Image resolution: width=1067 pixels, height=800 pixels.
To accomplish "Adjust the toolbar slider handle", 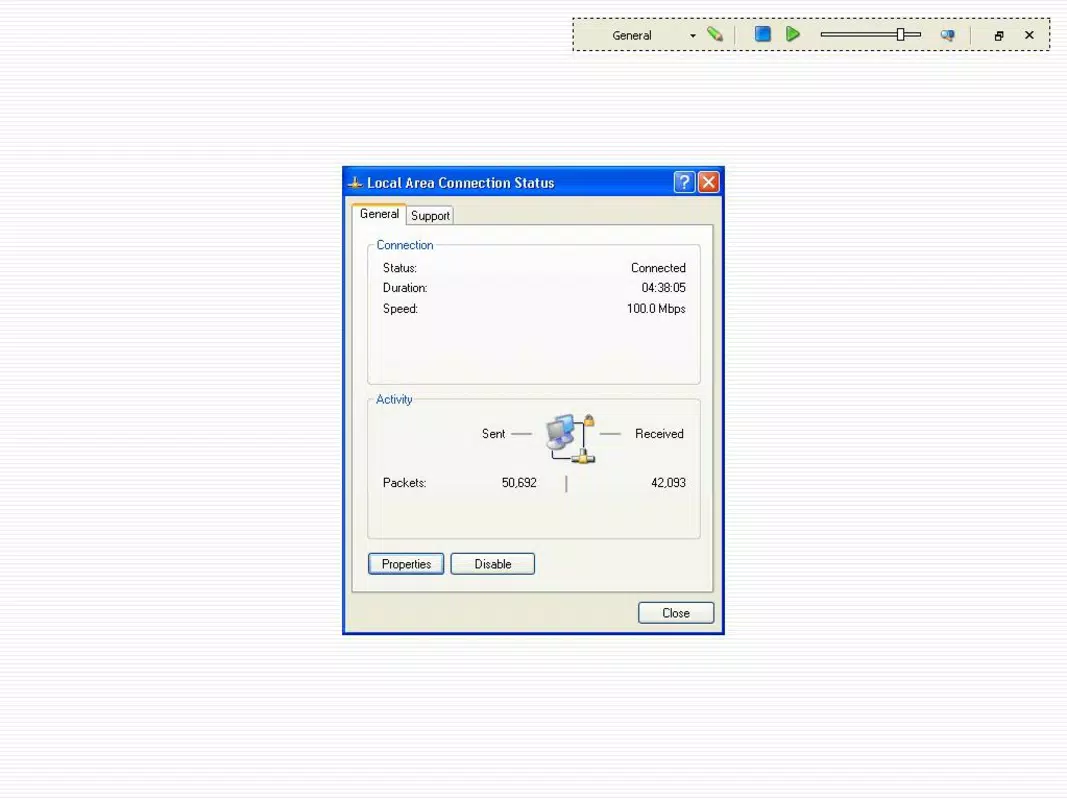I will coord(900,35).
